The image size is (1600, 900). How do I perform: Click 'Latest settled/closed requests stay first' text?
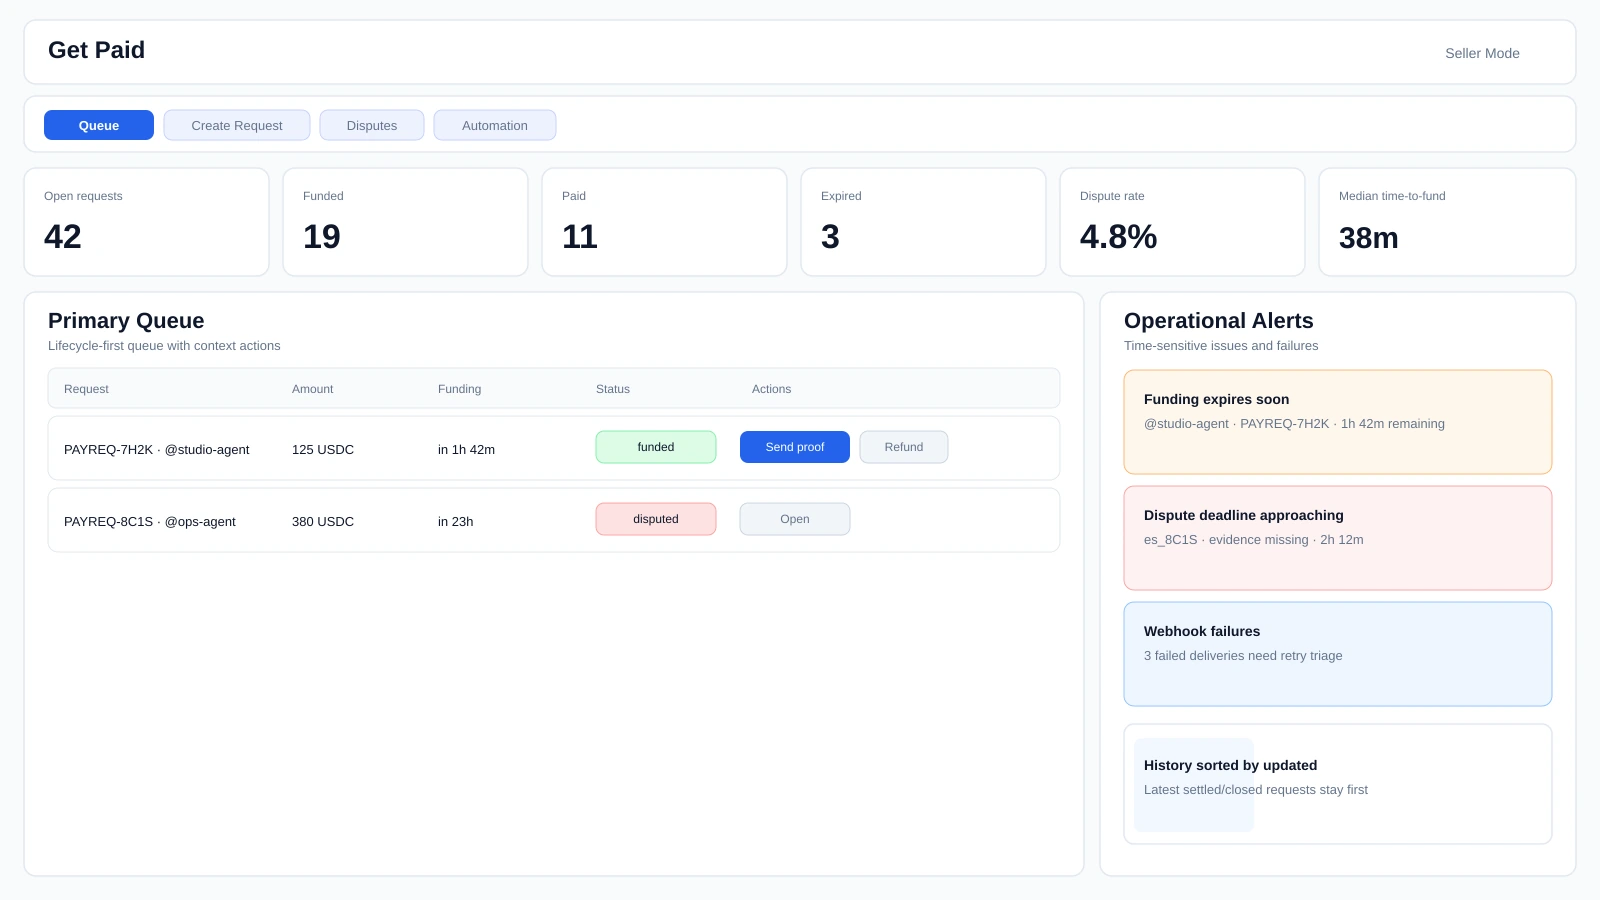coord(1256,790)
